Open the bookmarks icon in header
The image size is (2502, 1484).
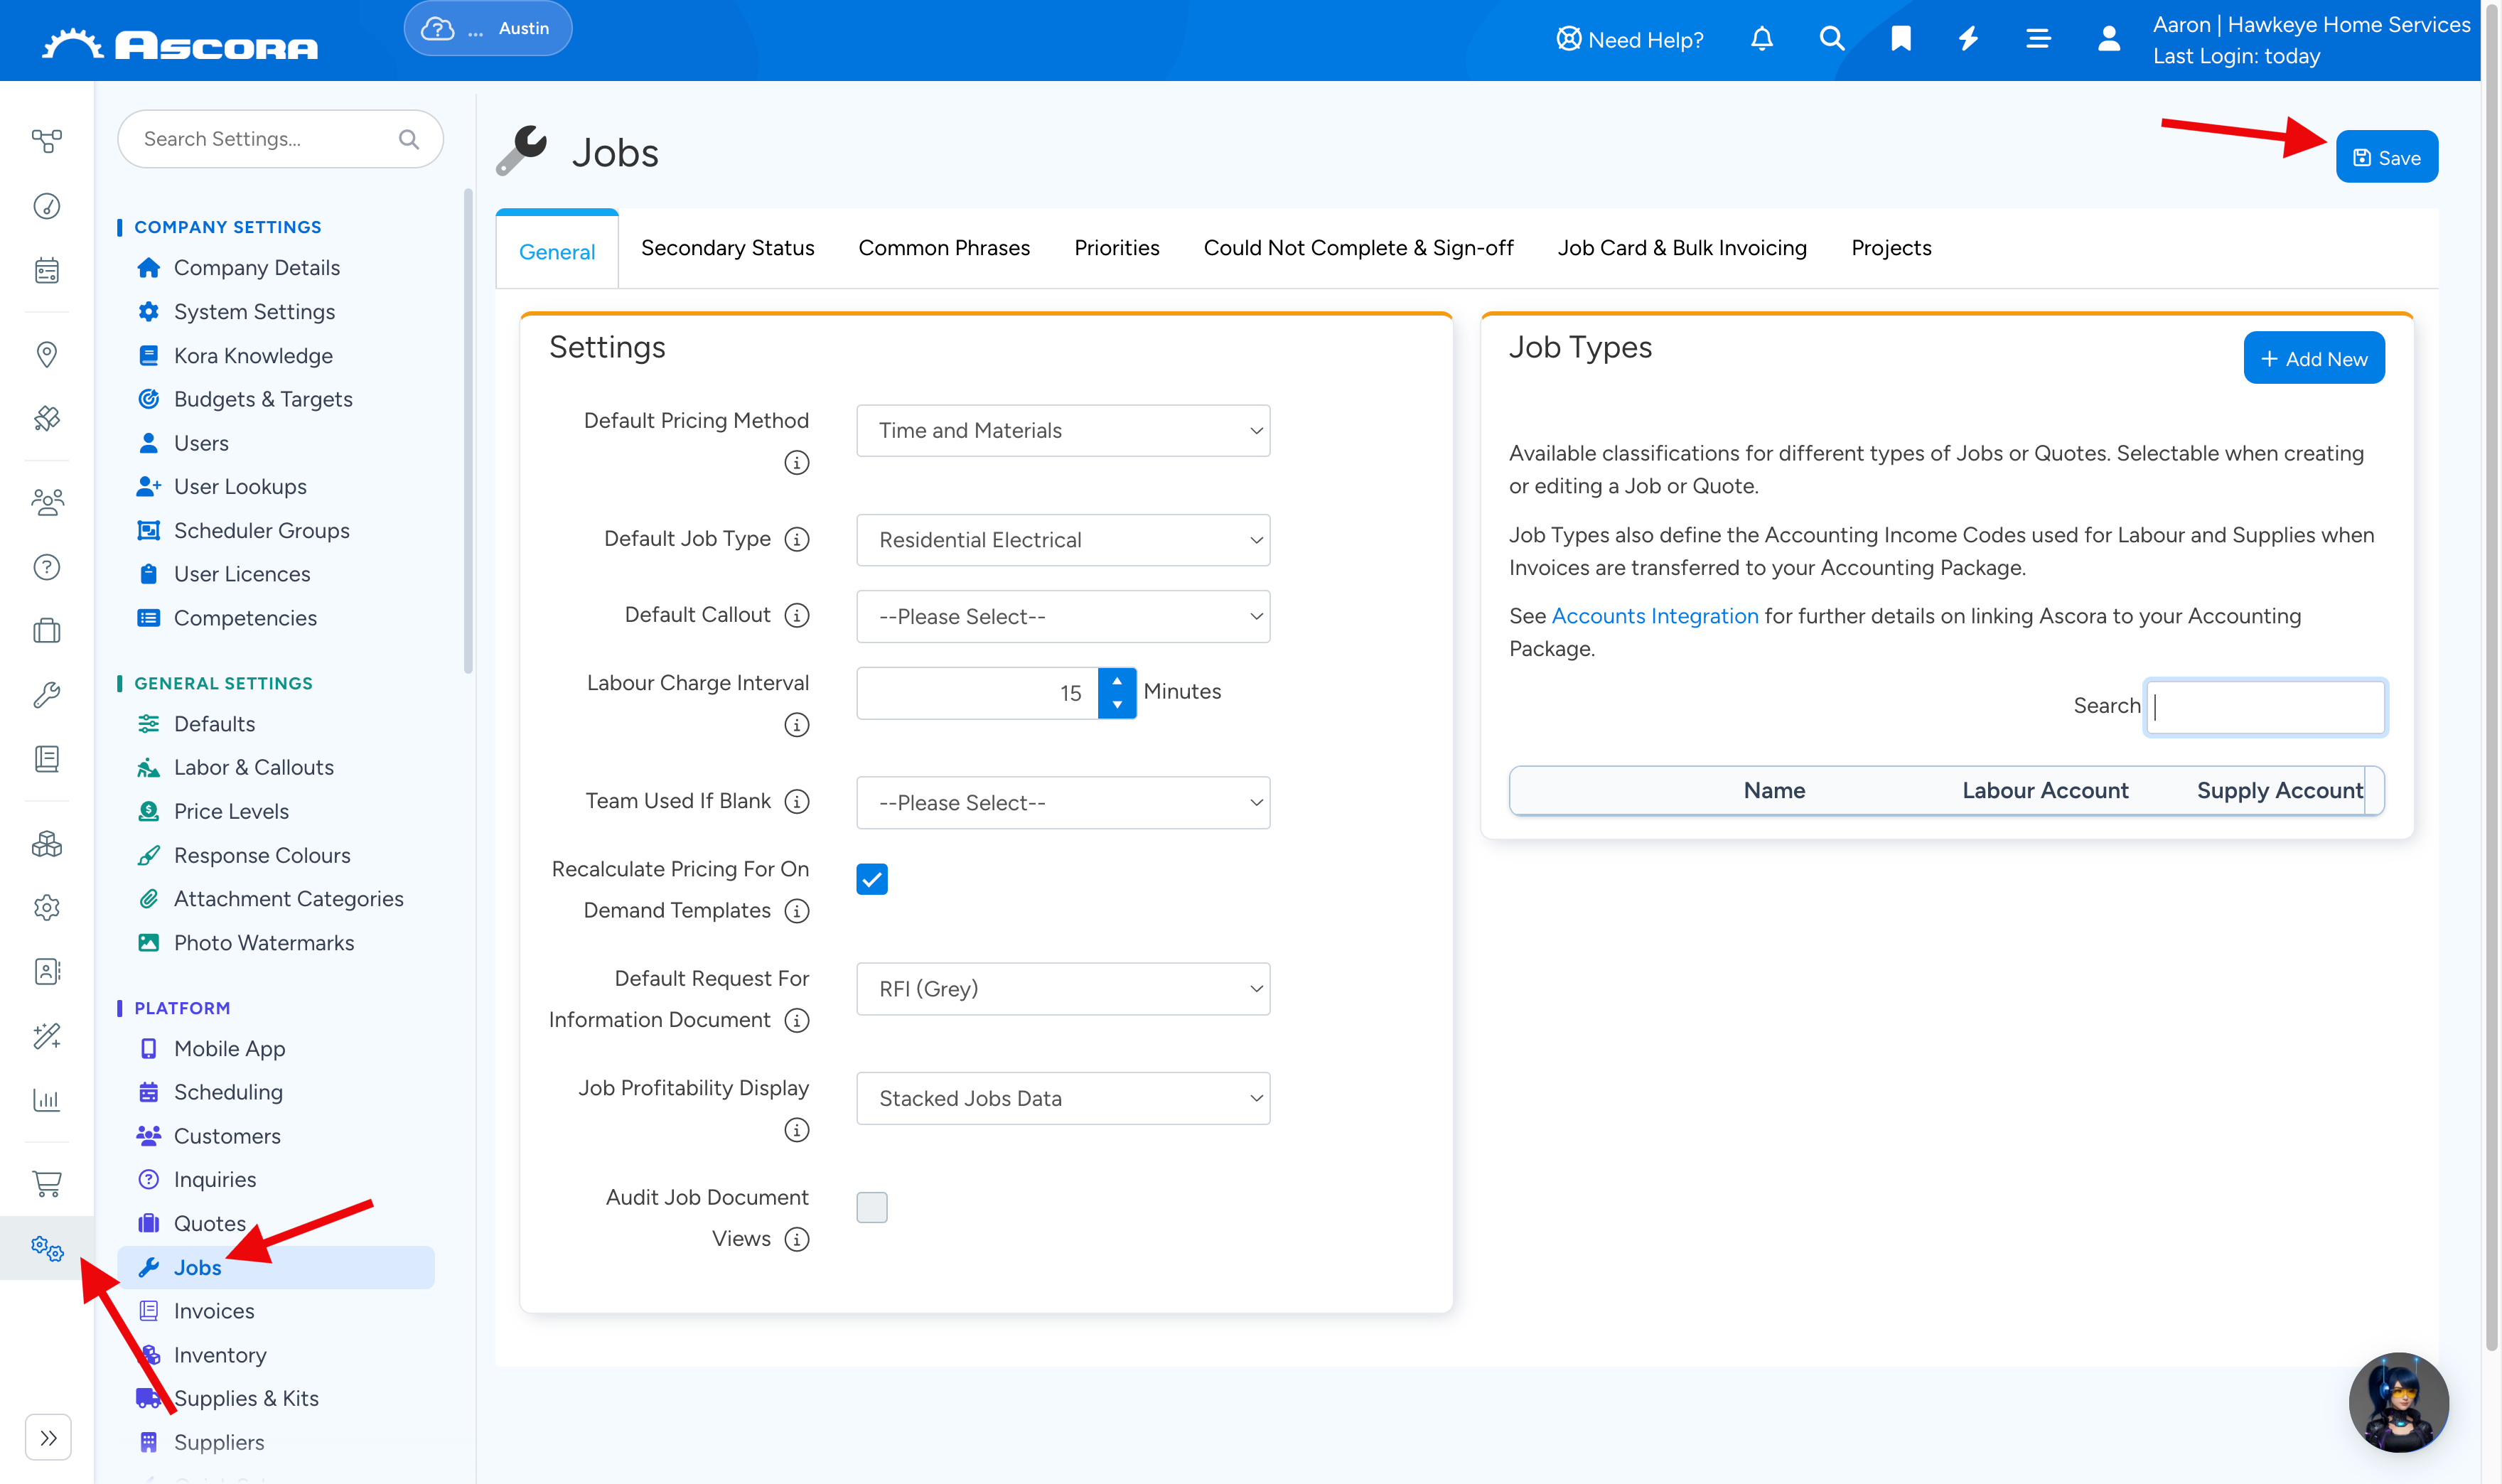pyautogui.click(x=1901, y=39)
